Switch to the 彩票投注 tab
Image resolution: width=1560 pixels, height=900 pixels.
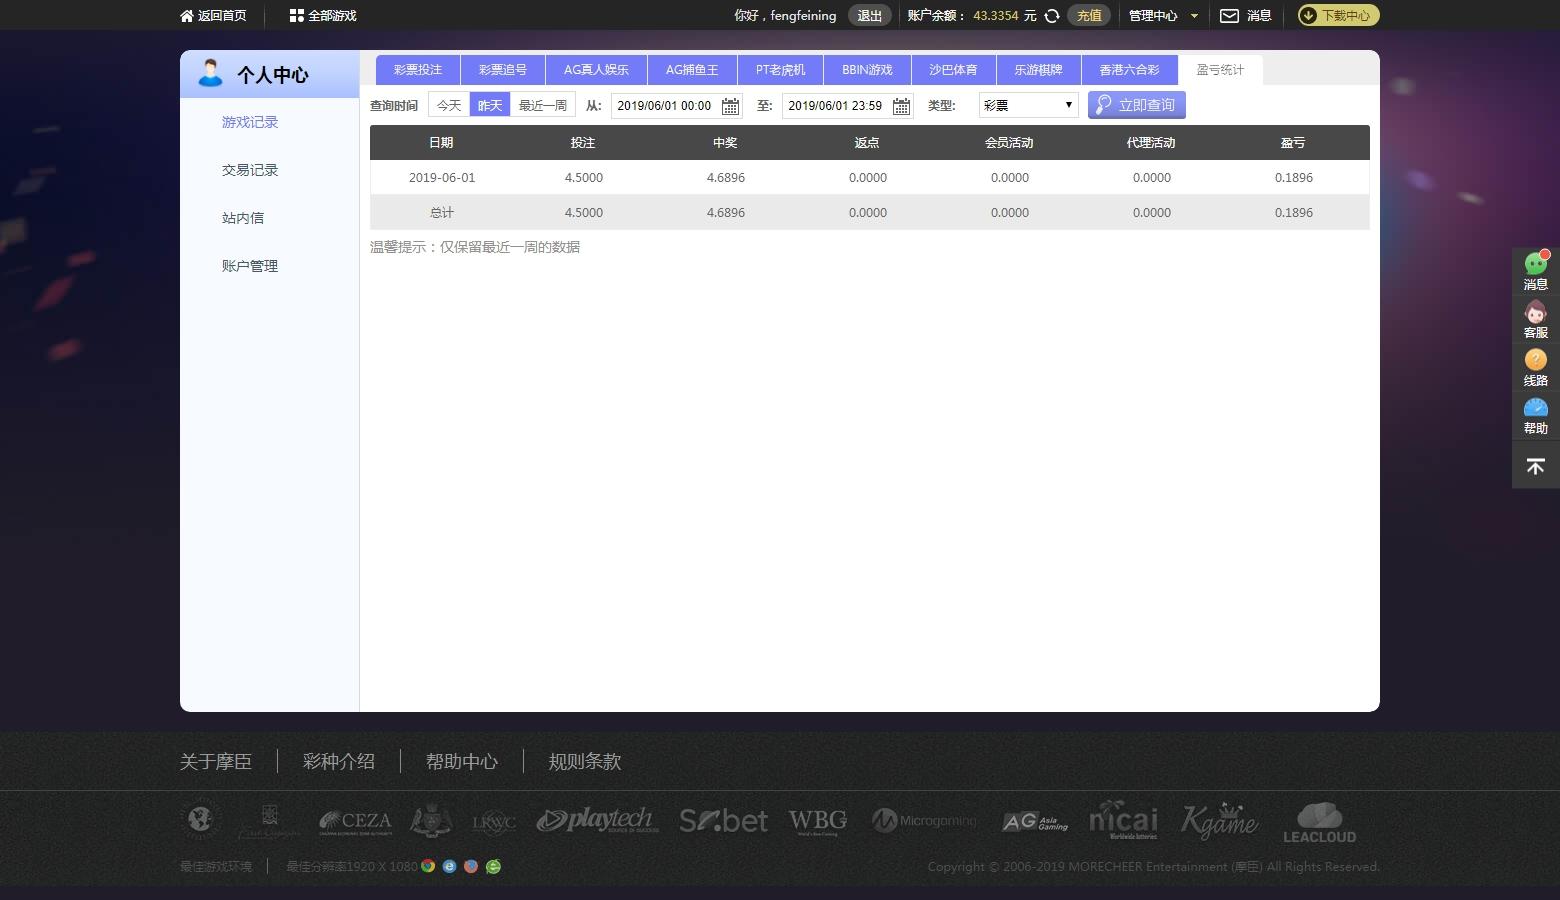[x=418, y=70]
